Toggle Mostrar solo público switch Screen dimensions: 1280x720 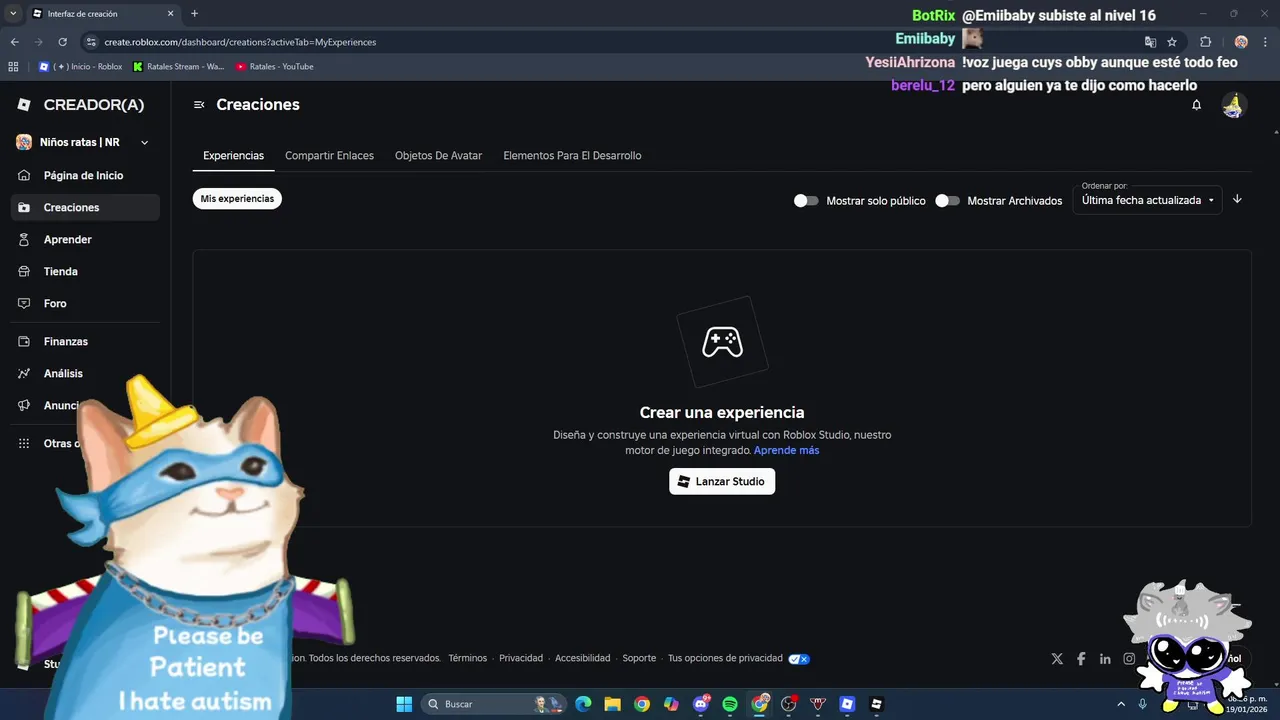point(806,200)
